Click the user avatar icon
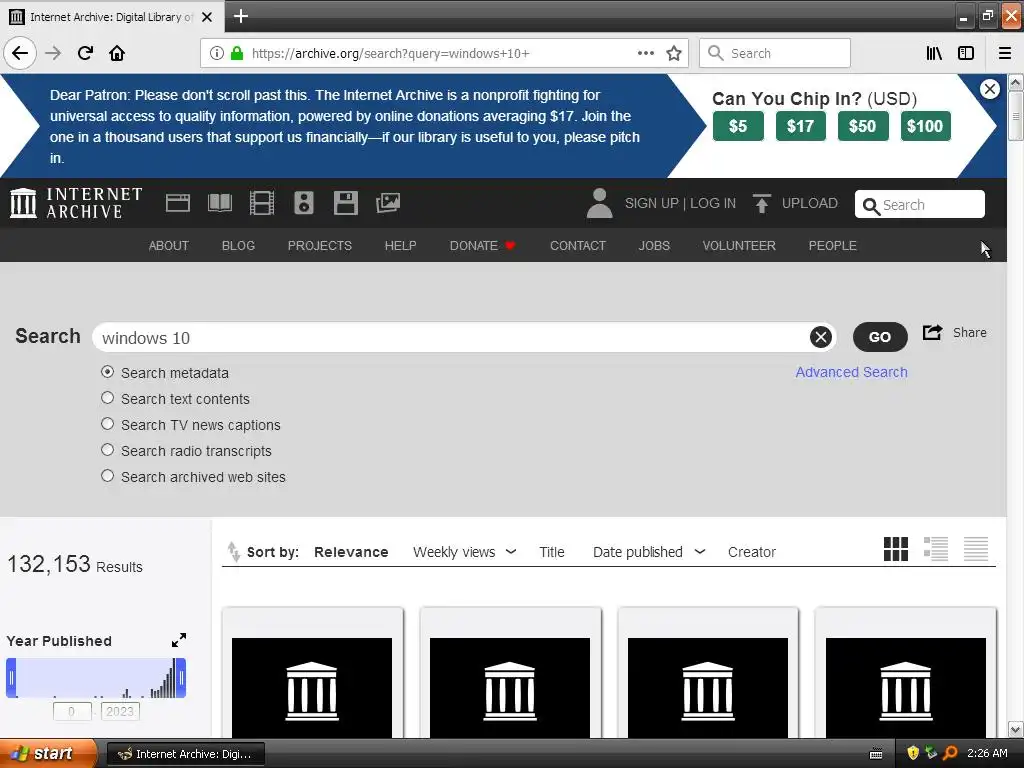The height and width of the screenshot is (768, 1024). (x=599, y=203)
